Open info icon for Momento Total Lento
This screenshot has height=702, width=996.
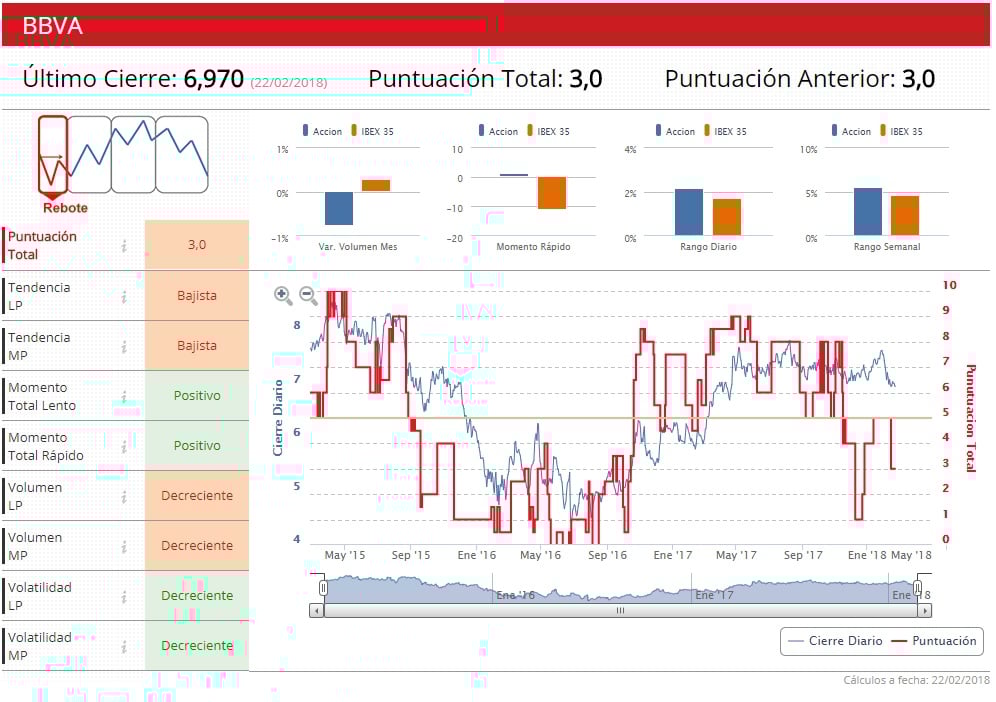tap(124, 396)
